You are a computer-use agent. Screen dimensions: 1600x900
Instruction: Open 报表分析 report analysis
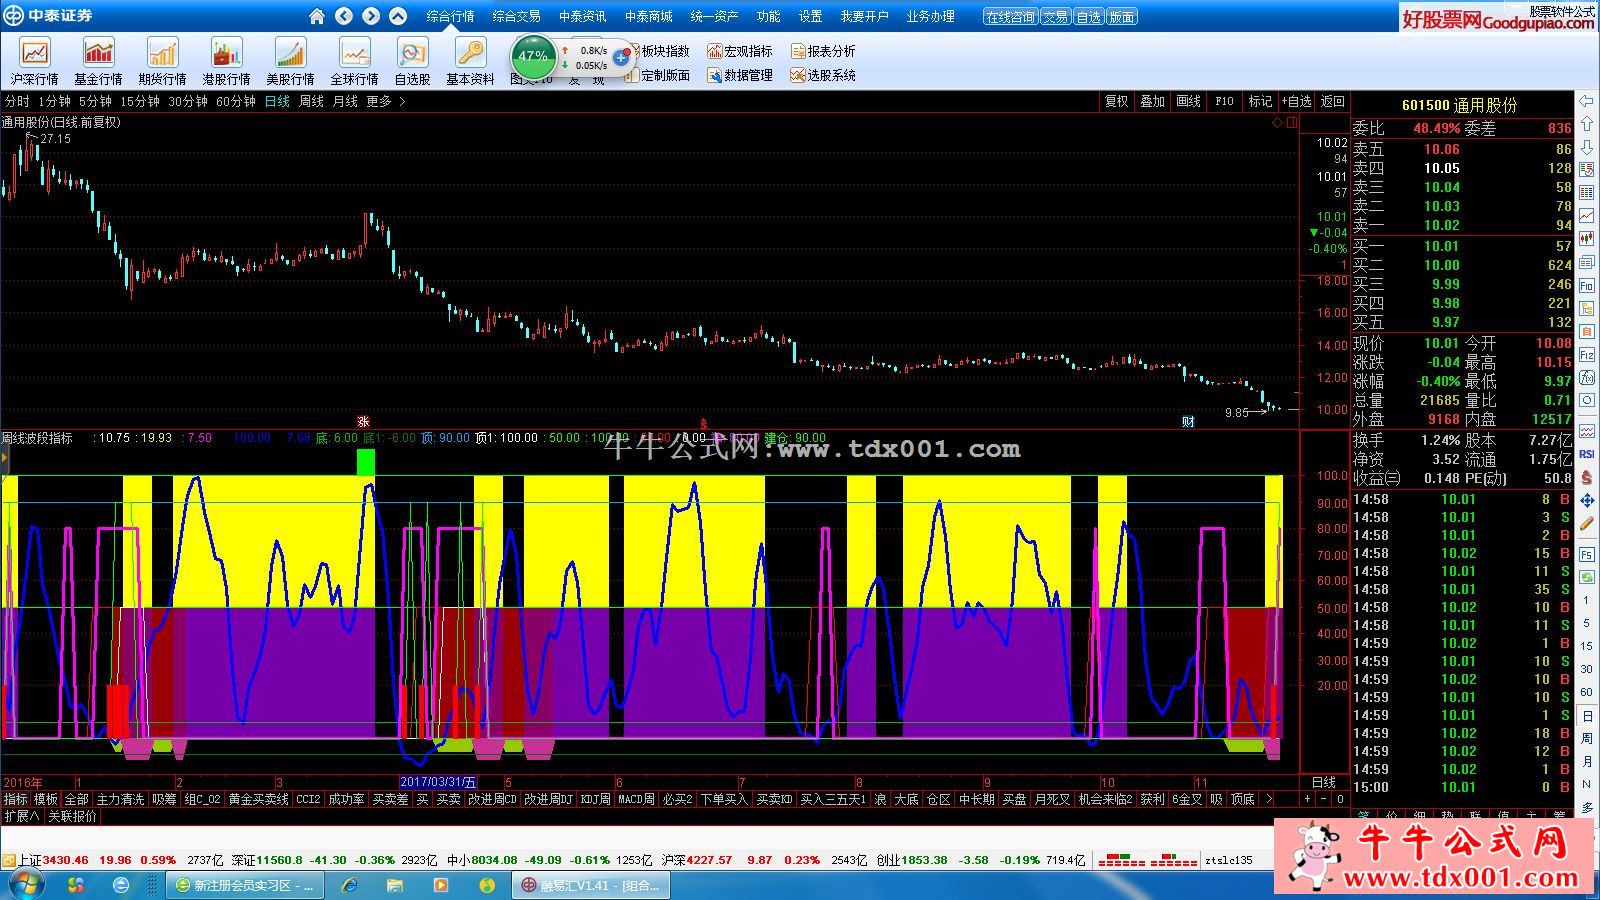[x=823, y=51]
